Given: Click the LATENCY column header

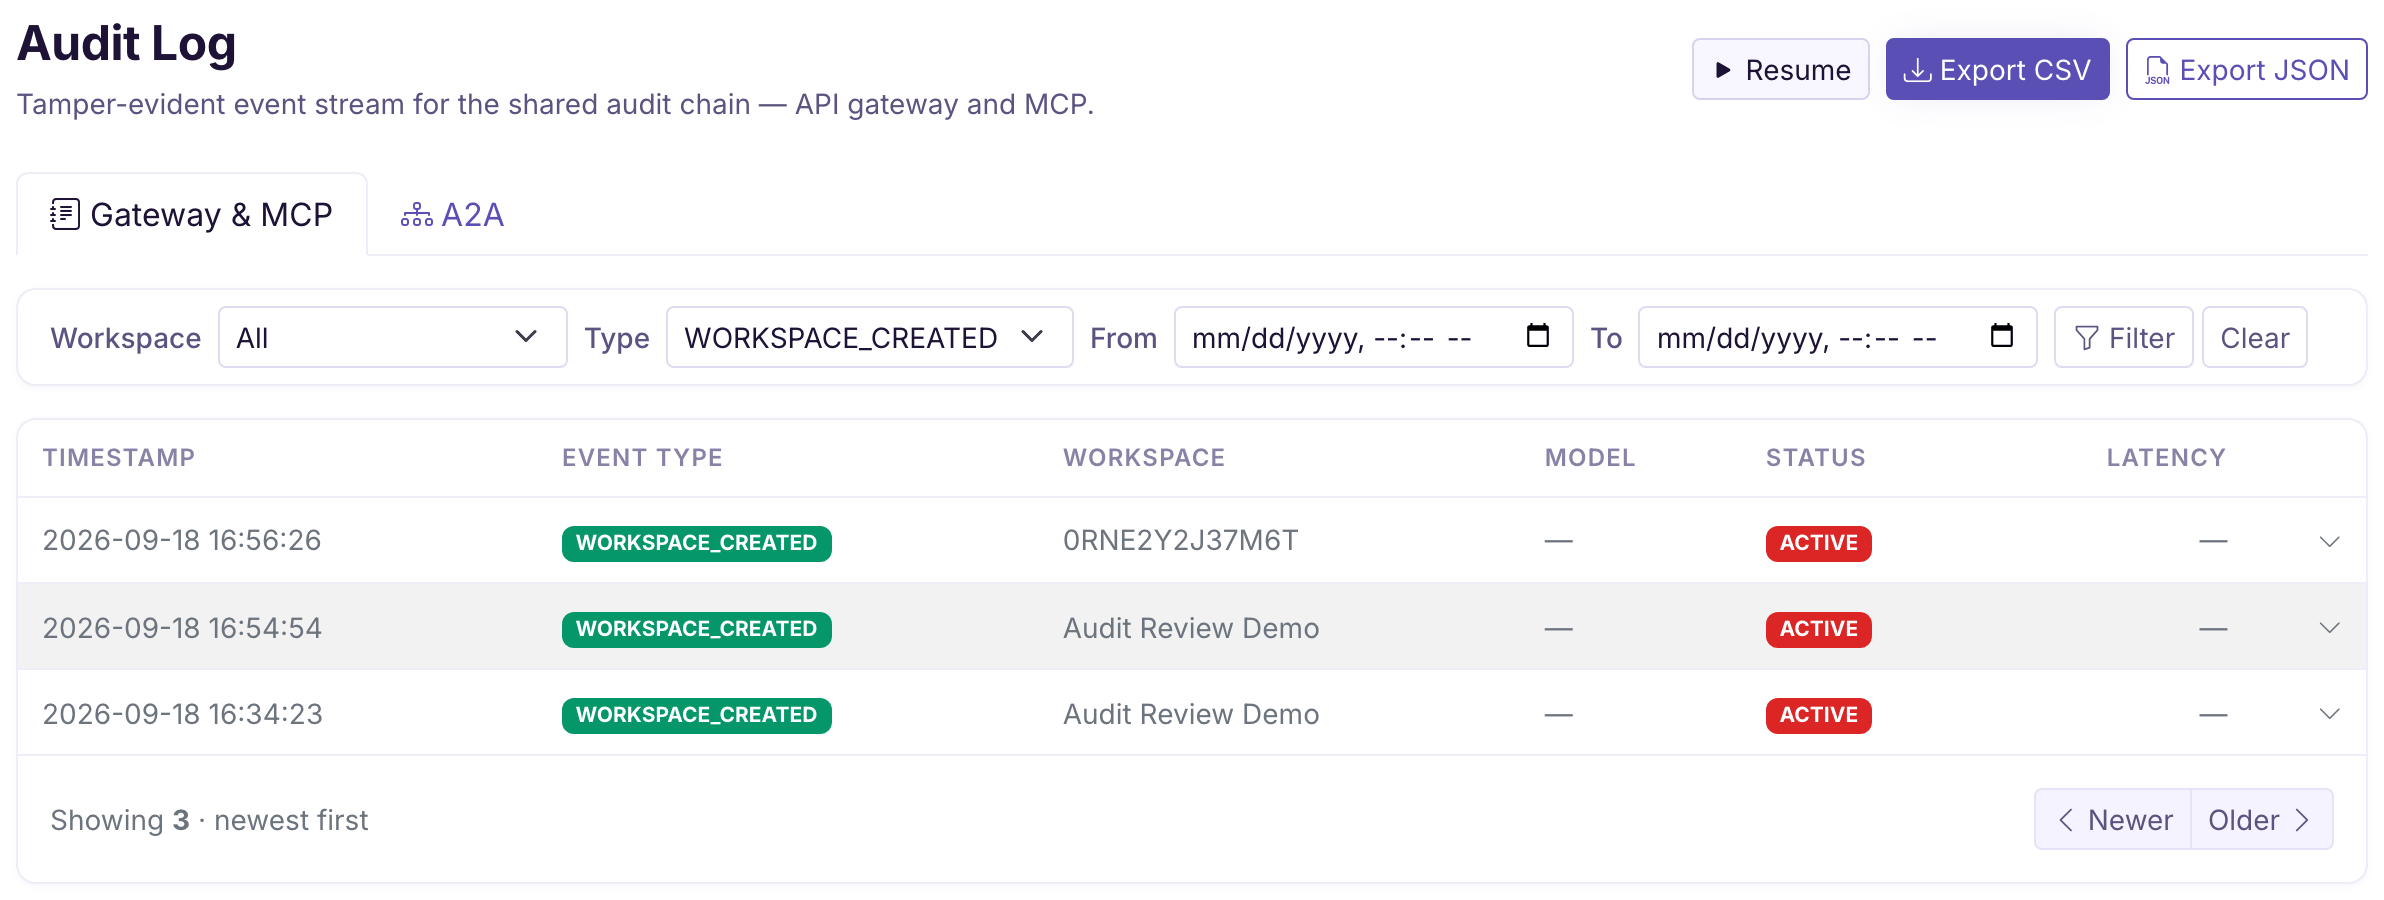Looking at the screenshot, I should [2166, 457].
